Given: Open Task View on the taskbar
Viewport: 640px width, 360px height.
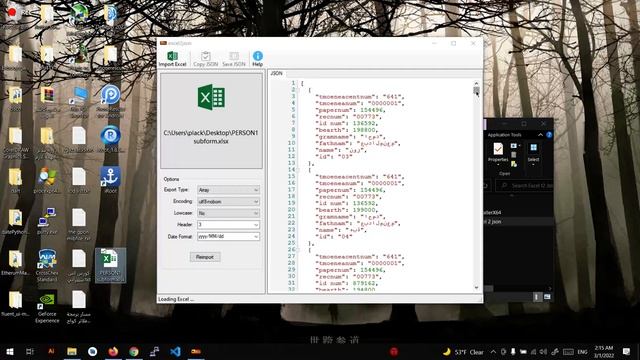Looking at the screenshot, I should 30,351.
